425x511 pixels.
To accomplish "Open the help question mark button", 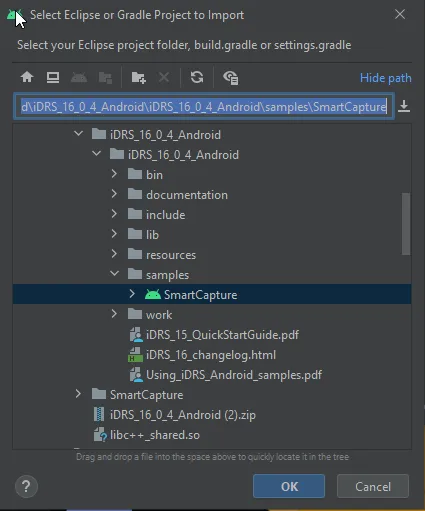I will pos(26,486).
